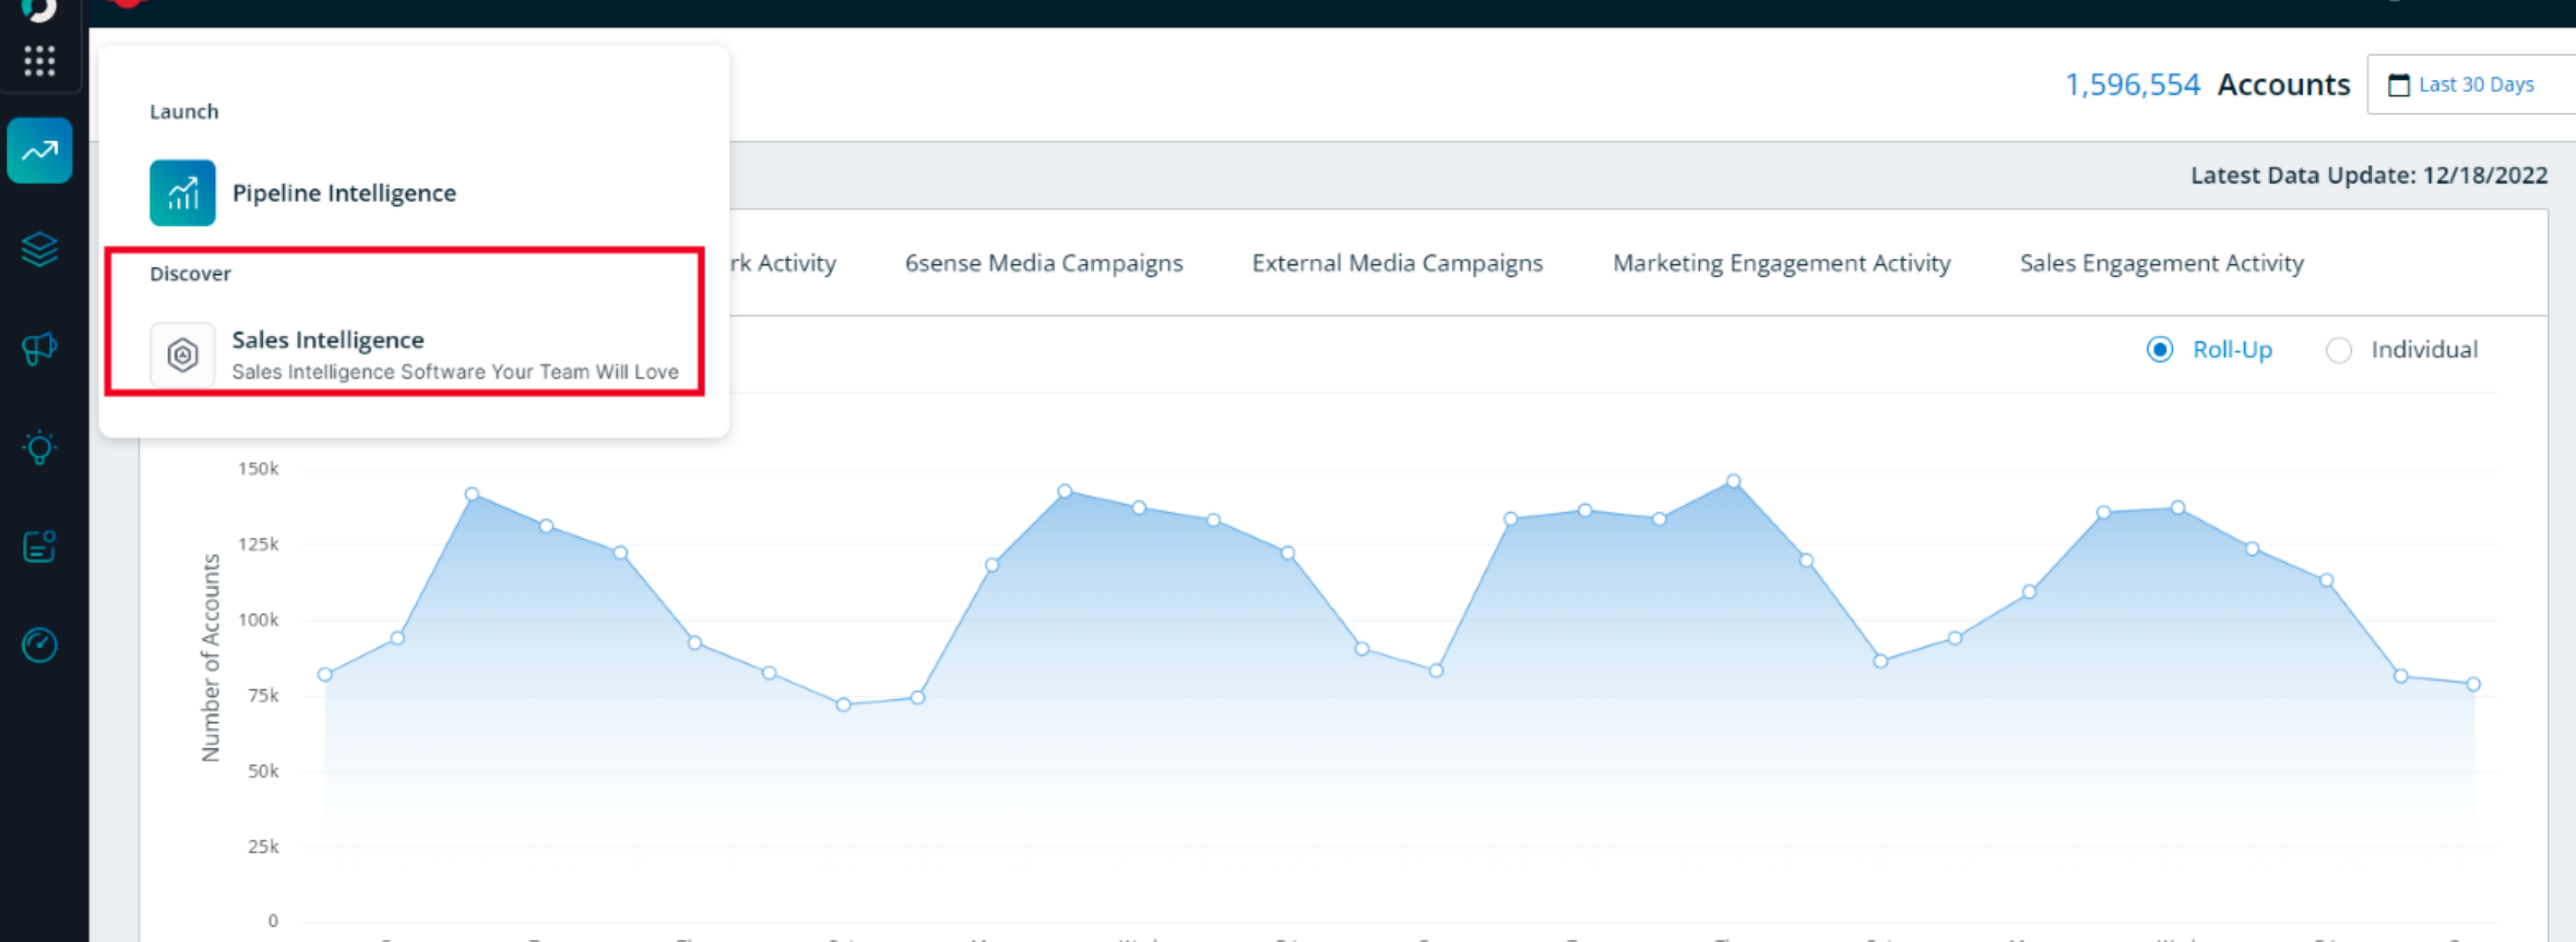Open the Last 30 Days date dropdown

2472,85
